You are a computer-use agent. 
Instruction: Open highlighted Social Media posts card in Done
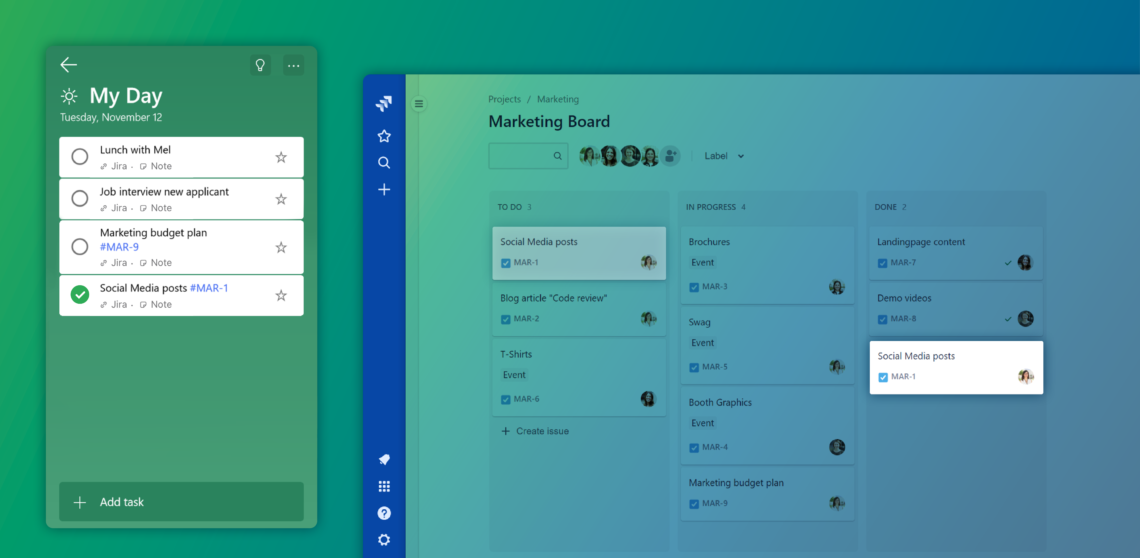[956, 367]
